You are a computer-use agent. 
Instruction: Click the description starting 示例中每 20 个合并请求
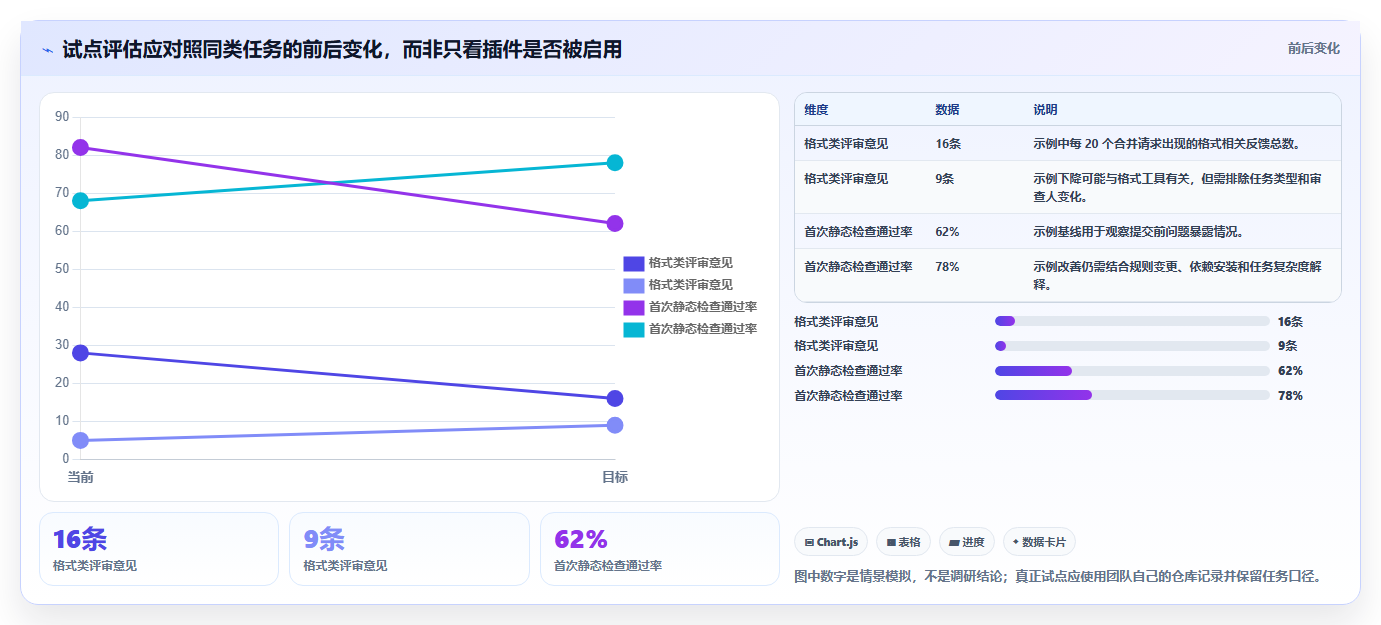(x=1167, y=144)
